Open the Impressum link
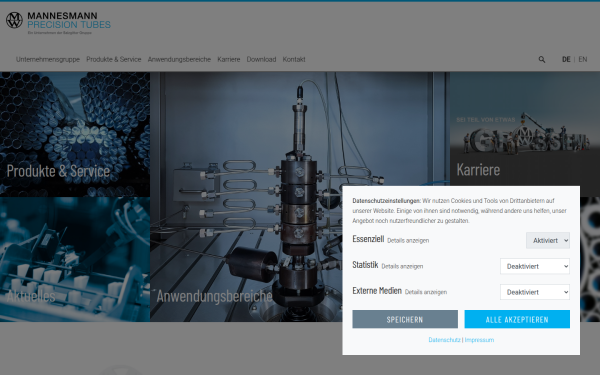Image resolution: width=600 pixels, height=375 pixels. pyautogui.click(x=479, y=340)
